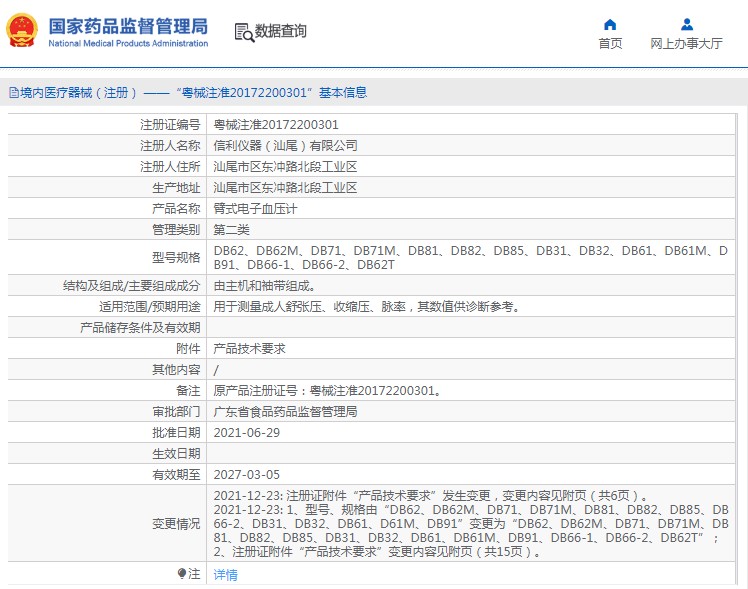The height and width of the screenshot is (589, 748).
Task: Click the 注册证编号 label
Action: pyautogui.click(x=170, y=124)
